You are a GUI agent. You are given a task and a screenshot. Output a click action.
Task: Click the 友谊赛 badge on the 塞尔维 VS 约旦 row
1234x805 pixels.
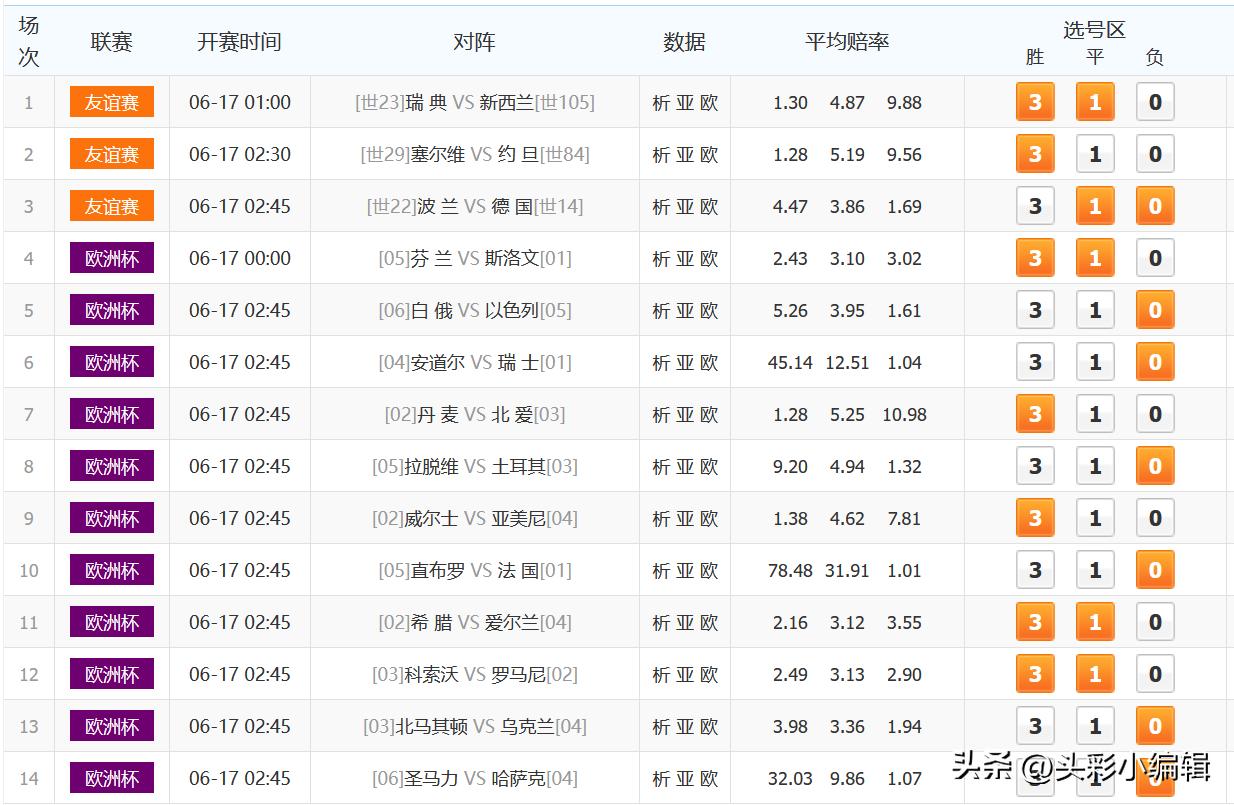click(x=111, y=154)
